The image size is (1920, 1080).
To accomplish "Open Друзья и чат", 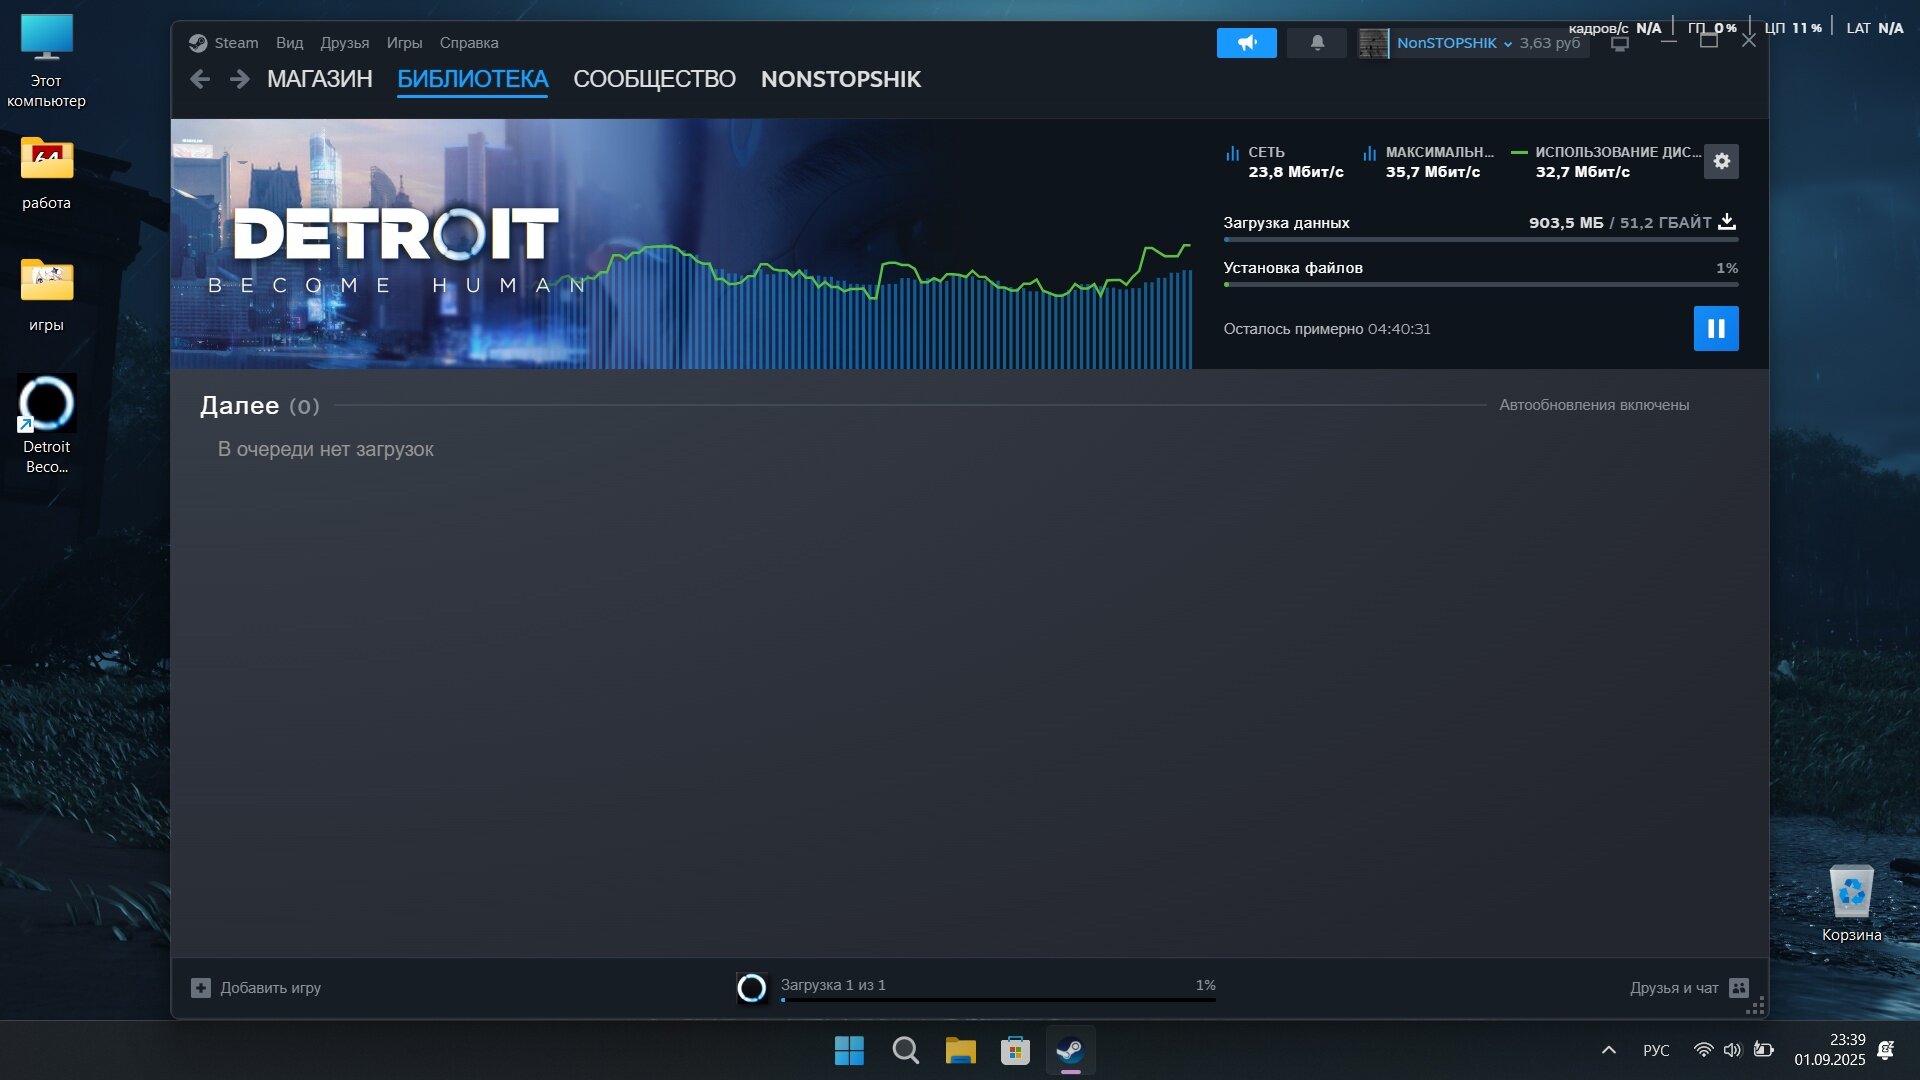I will coord(1688,987).
